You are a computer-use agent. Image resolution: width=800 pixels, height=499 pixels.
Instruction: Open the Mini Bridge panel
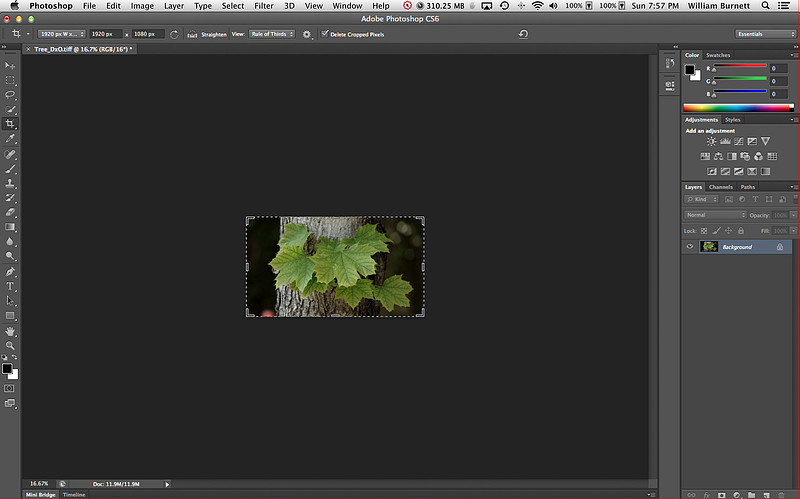pyautogui.click(x=40, y=494)
